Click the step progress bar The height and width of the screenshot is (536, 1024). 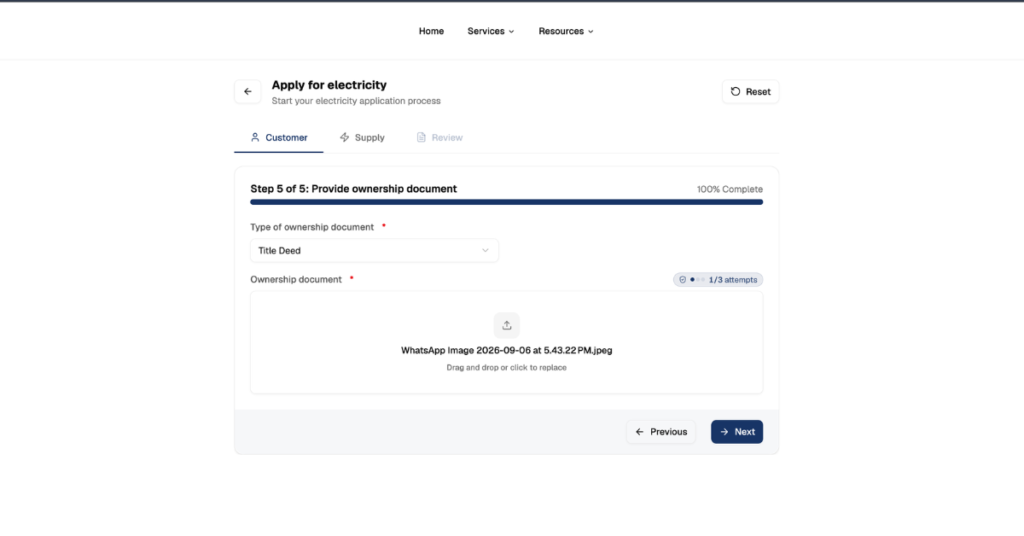point(506,202)
